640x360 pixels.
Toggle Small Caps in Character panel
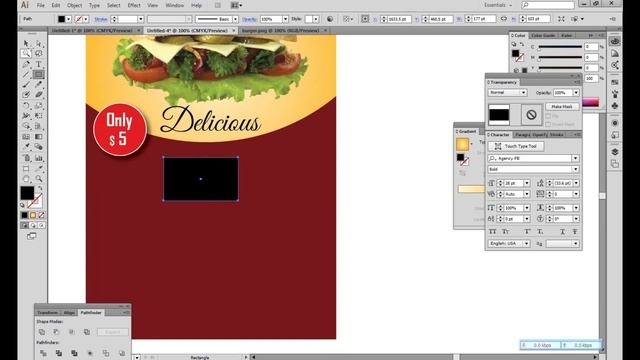505,231
